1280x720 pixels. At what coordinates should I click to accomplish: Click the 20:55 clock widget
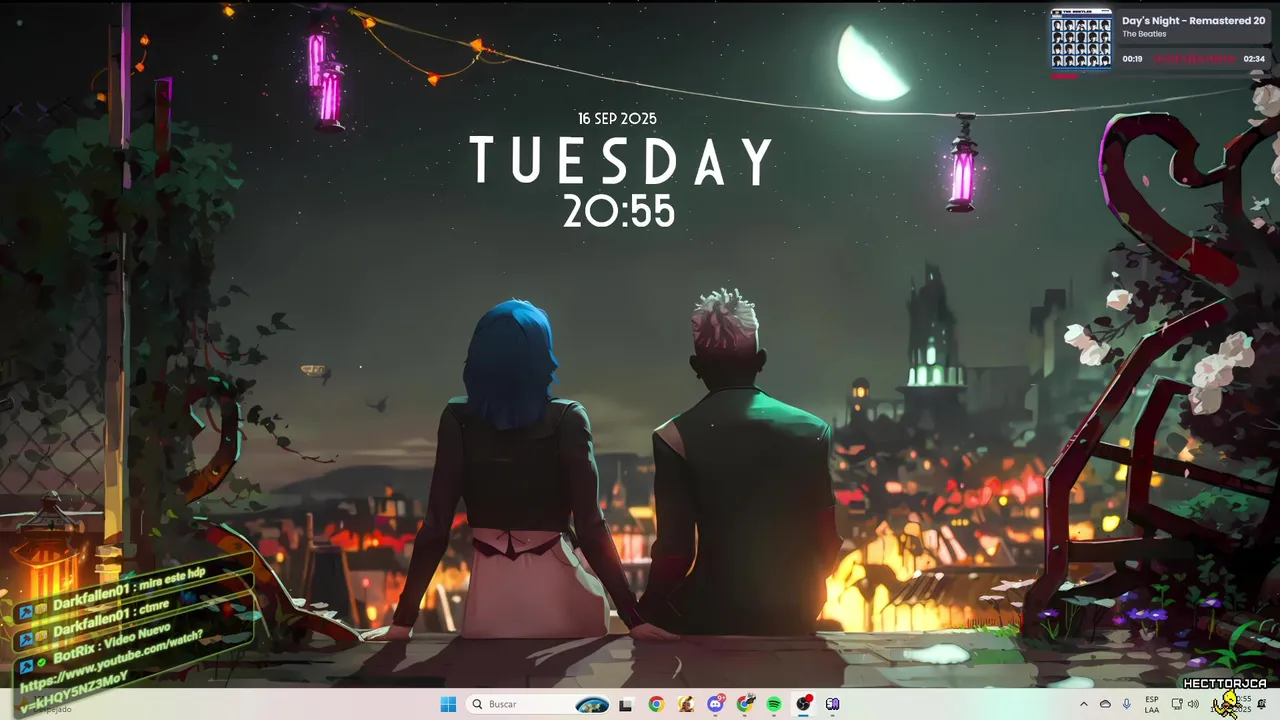coord(619,211)
